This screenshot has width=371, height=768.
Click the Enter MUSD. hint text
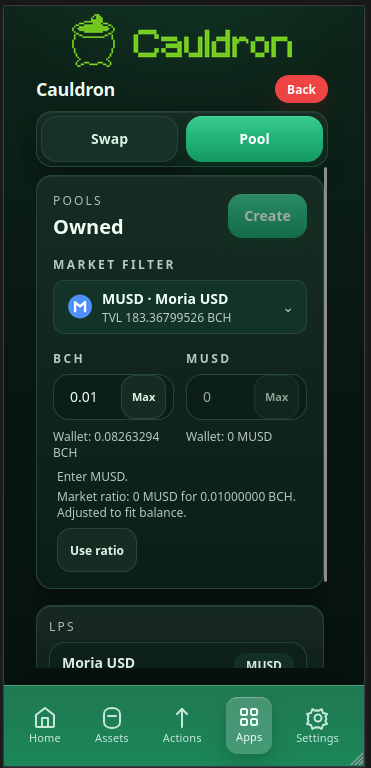point(92,477)
